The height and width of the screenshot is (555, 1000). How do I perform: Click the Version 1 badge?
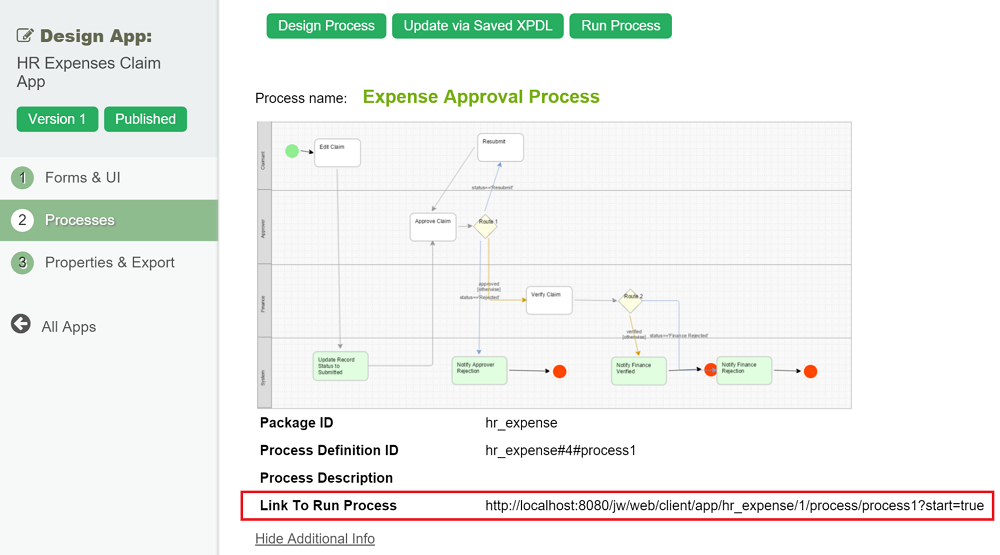[x=57, y=119]
